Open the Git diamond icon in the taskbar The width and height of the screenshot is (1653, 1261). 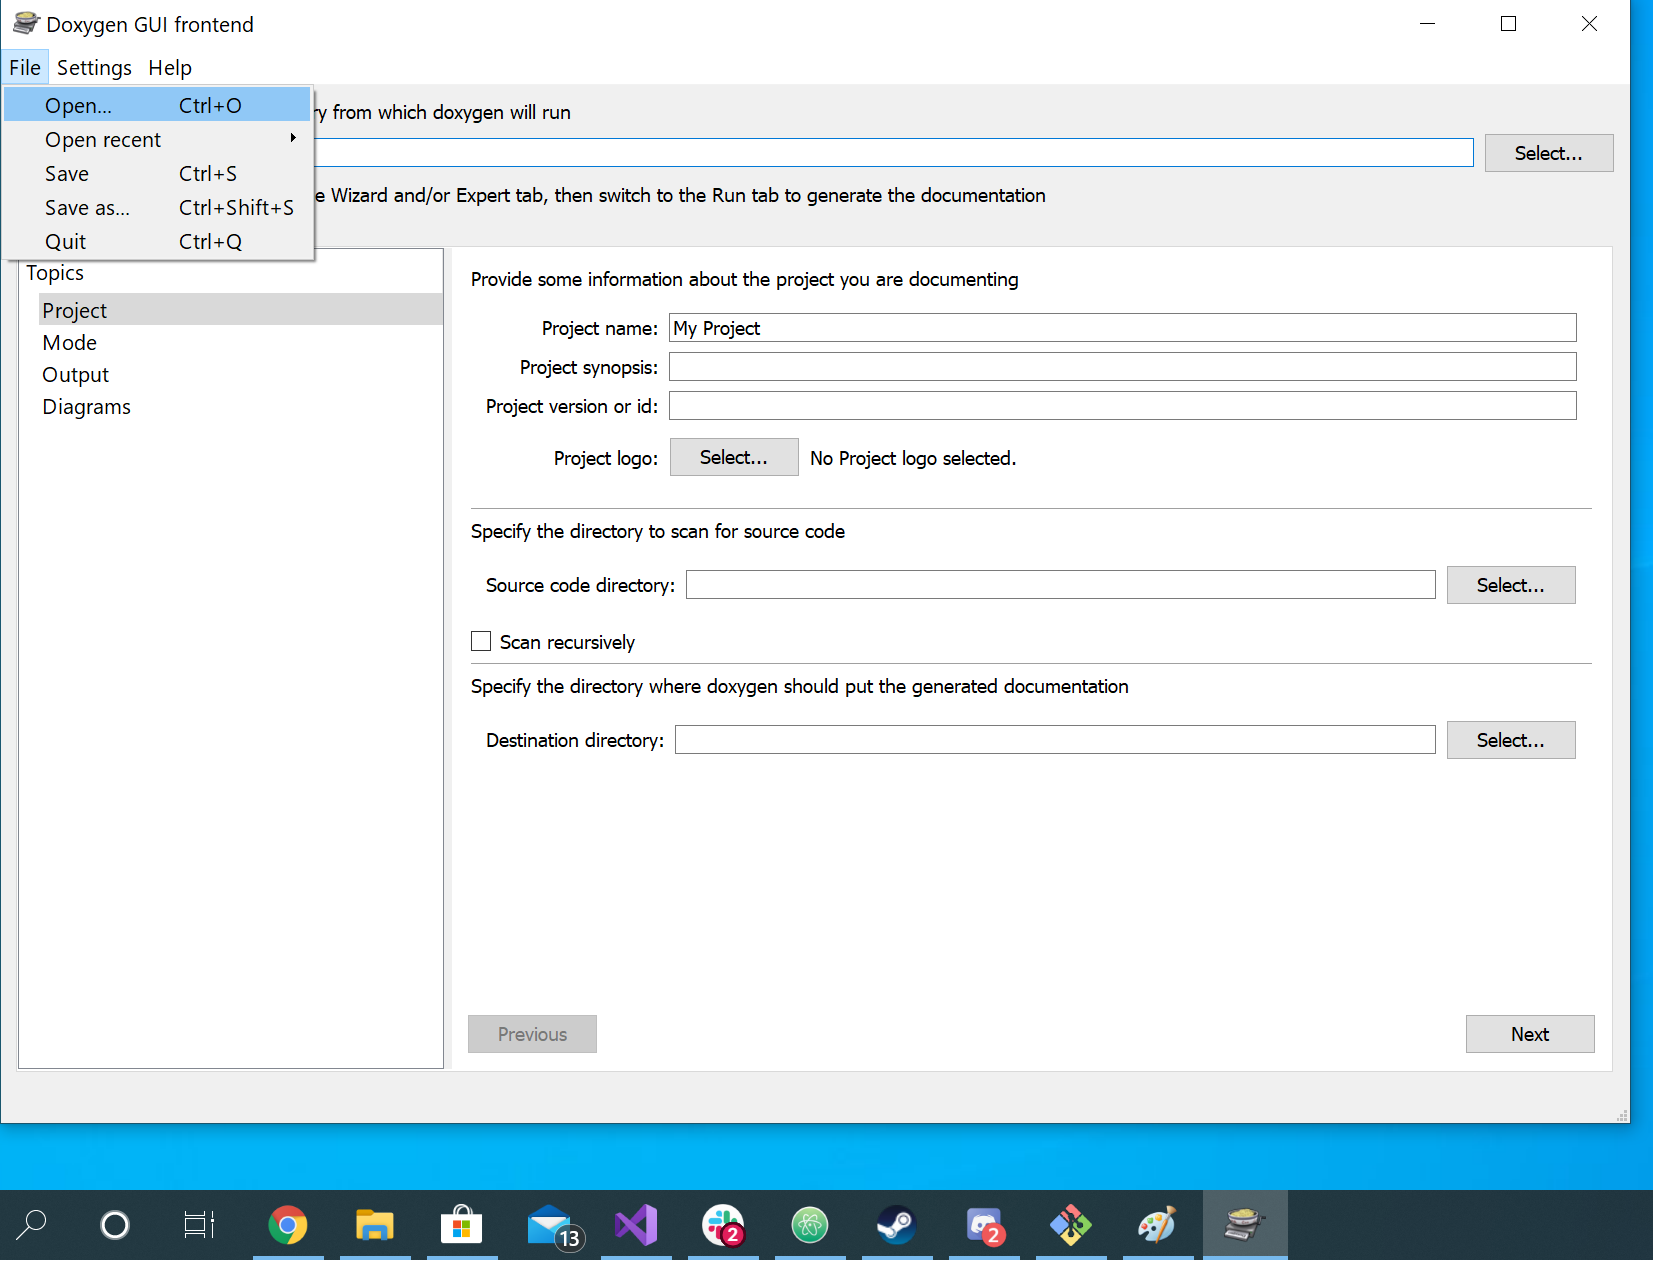pos(1071,1224)
